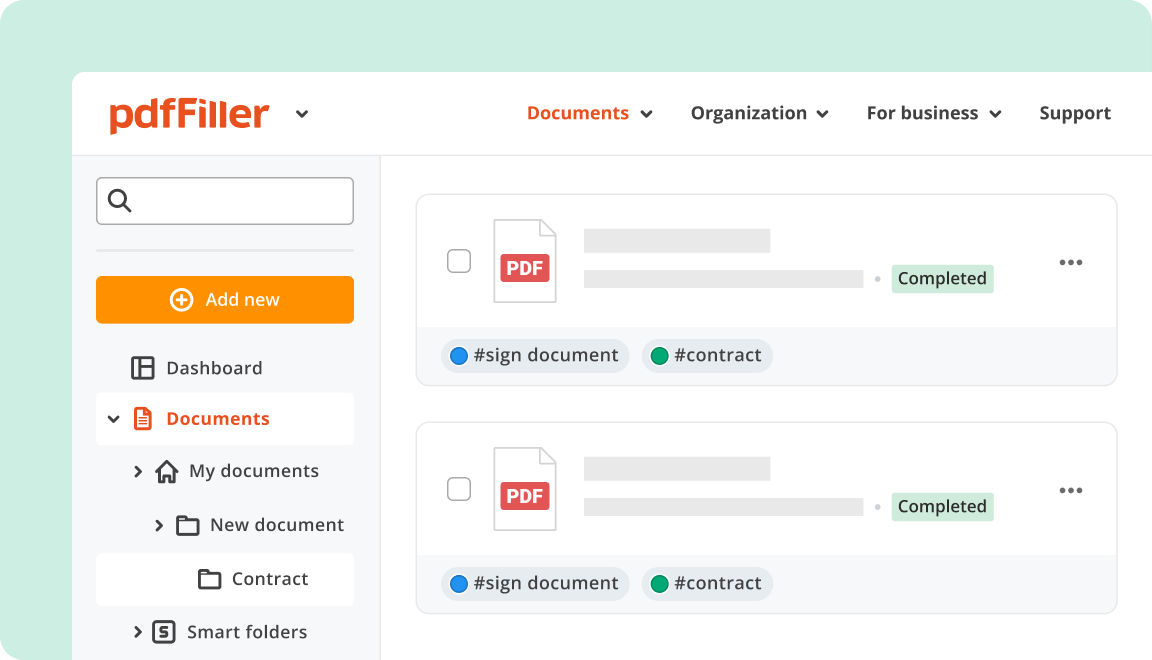This screenshot has height=660, width=1152.
Task: Check the first document's checkbox
Action: pos(459,260)
